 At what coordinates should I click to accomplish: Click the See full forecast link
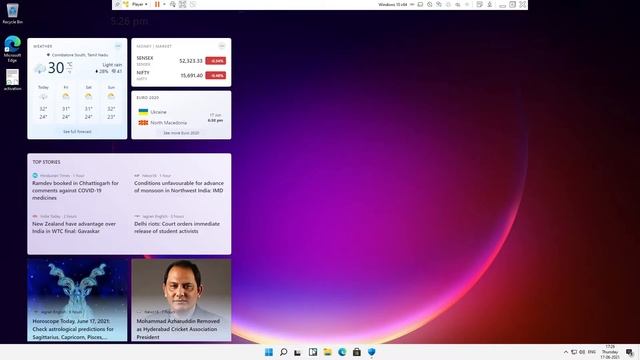77,131
